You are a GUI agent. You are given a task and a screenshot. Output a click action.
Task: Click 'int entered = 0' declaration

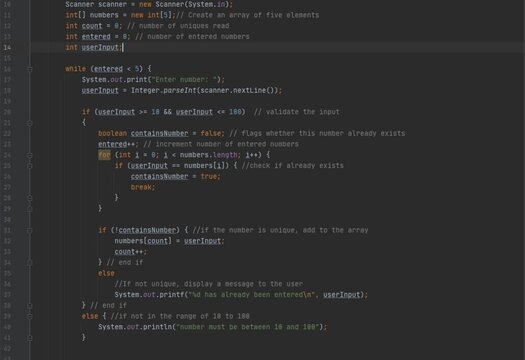96,37
